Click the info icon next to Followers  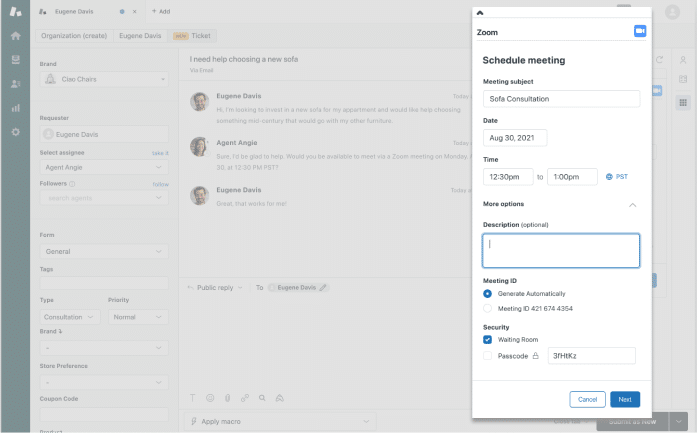click(x=72, y=184)
